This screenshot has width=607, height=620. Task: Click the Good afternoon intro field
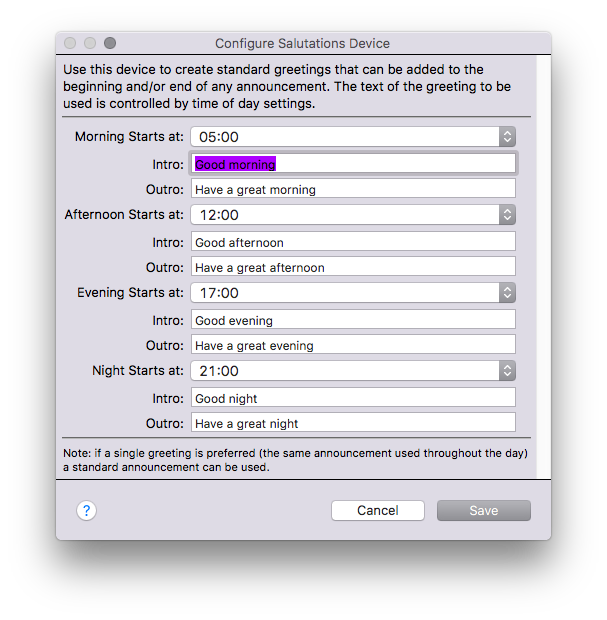tap(353, 241)
